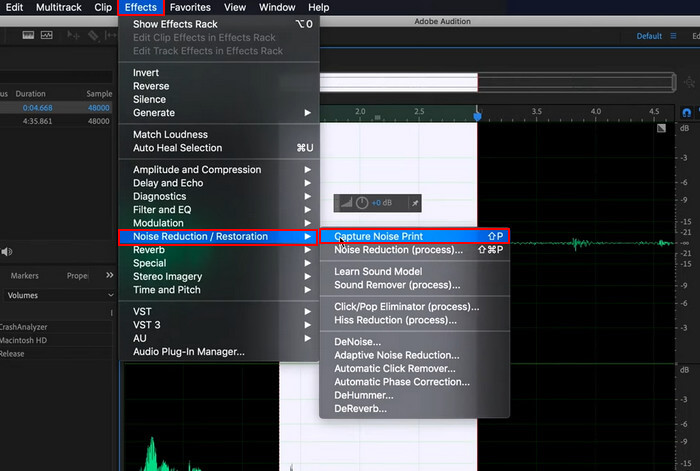Choose DeReverb effect
Viewport: 700px width, 471px height.
415,409
